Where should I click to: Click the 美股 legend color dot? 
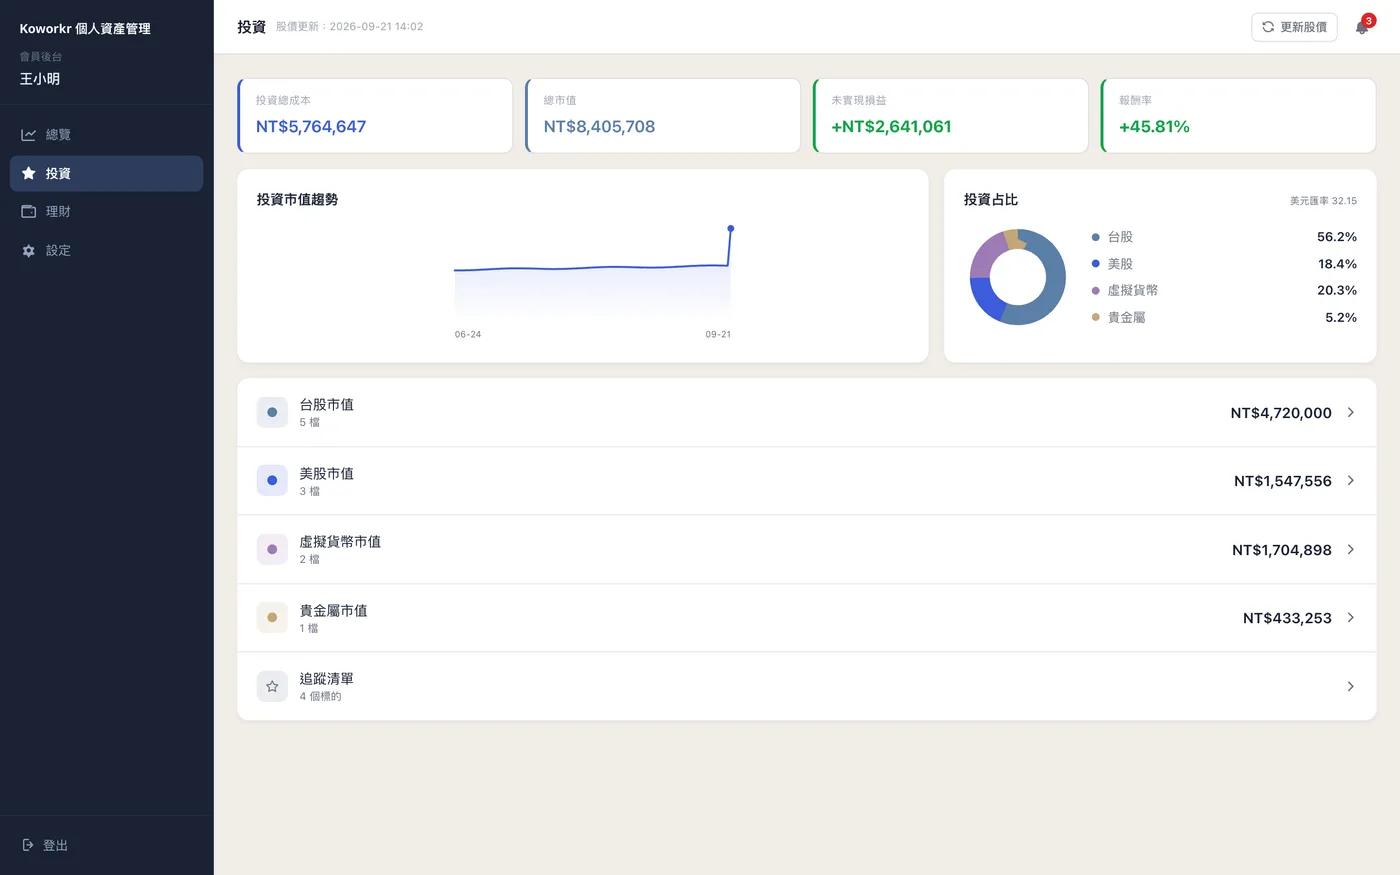point(1096,264)
